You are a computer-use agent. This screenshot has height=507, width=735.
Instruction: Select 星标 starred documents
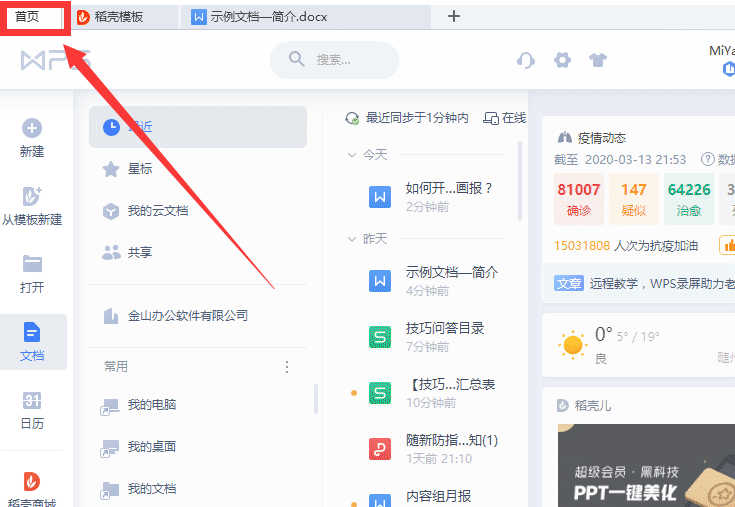click(140, 169)
